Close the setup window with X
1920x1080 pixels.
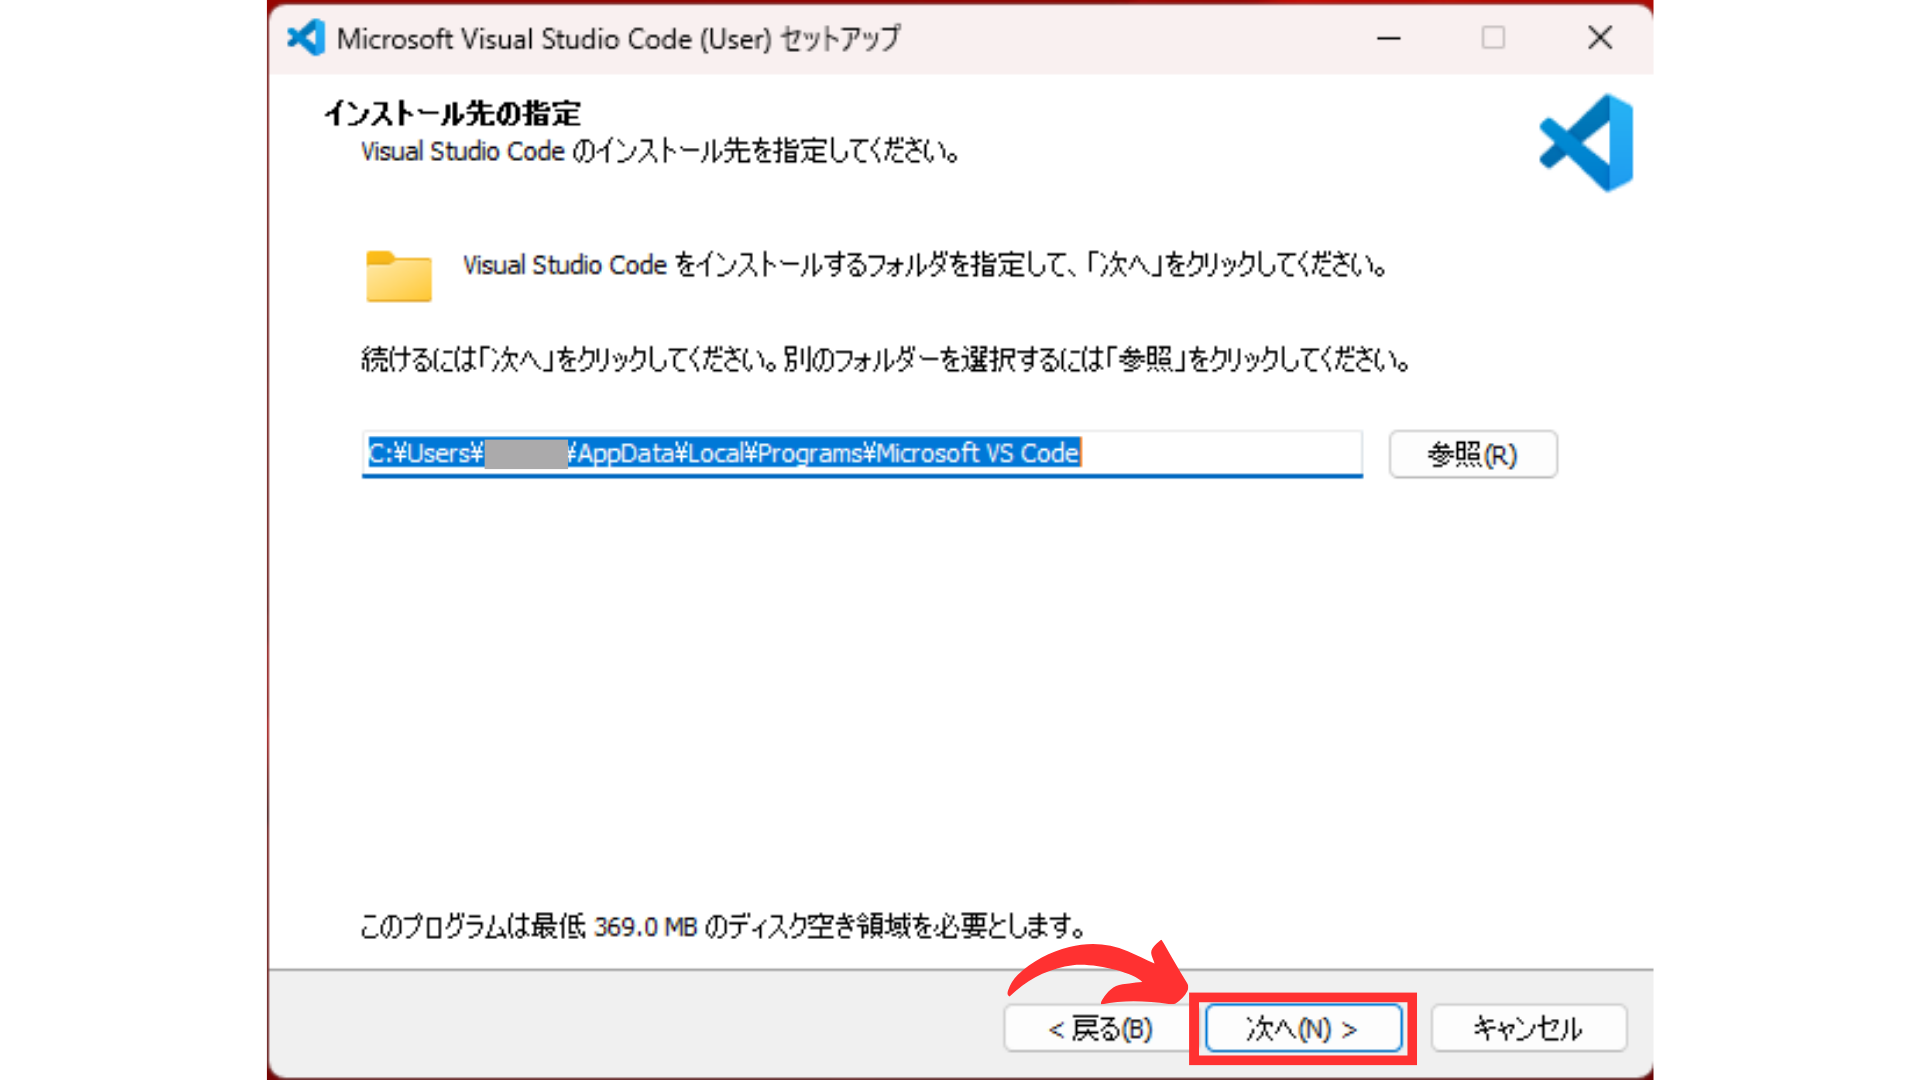coord(1600,38)
